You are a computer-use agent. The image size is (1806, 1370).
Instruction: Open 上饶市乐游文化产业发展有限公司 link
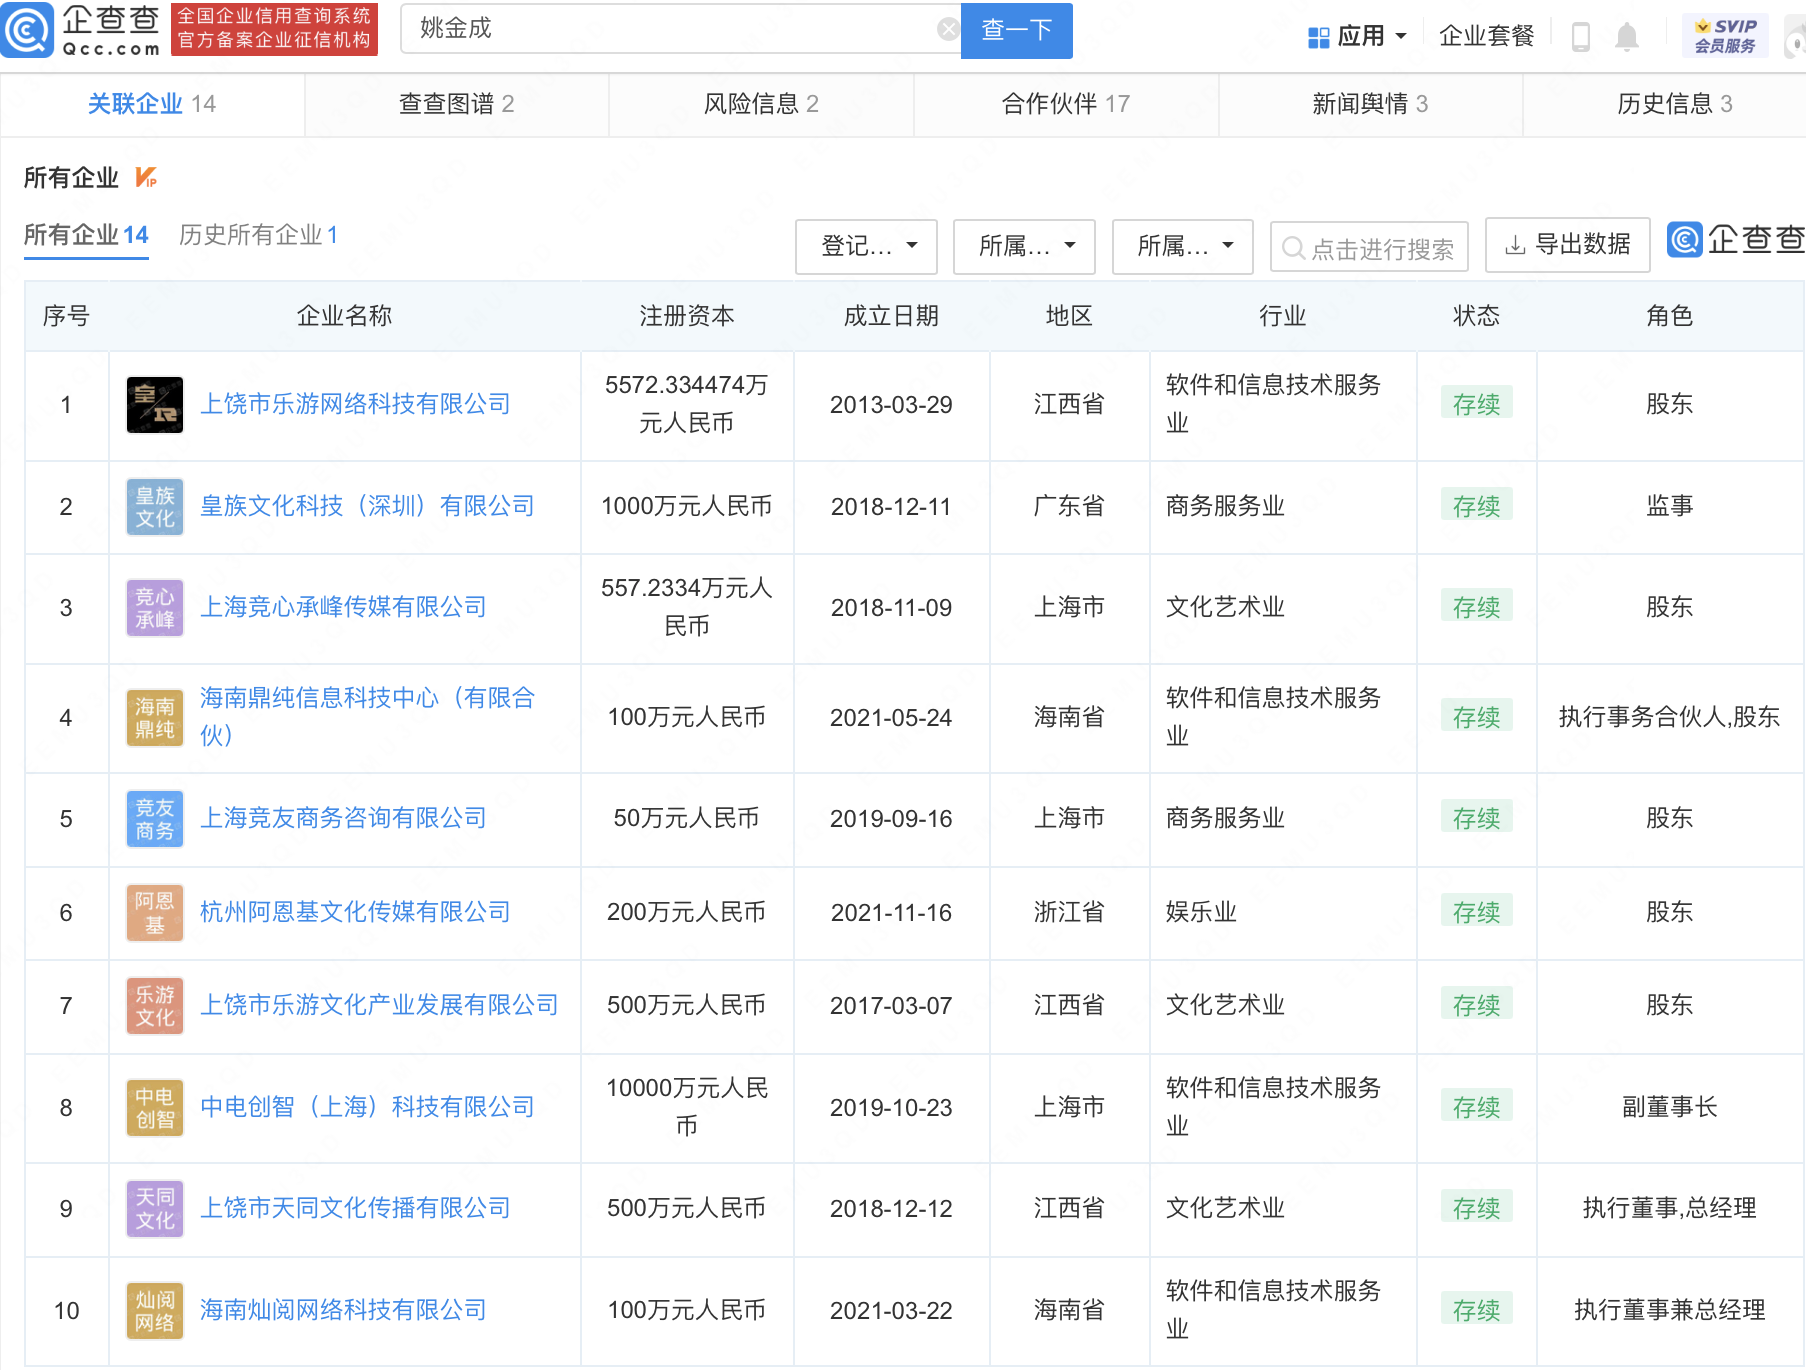pos(379,1005)
